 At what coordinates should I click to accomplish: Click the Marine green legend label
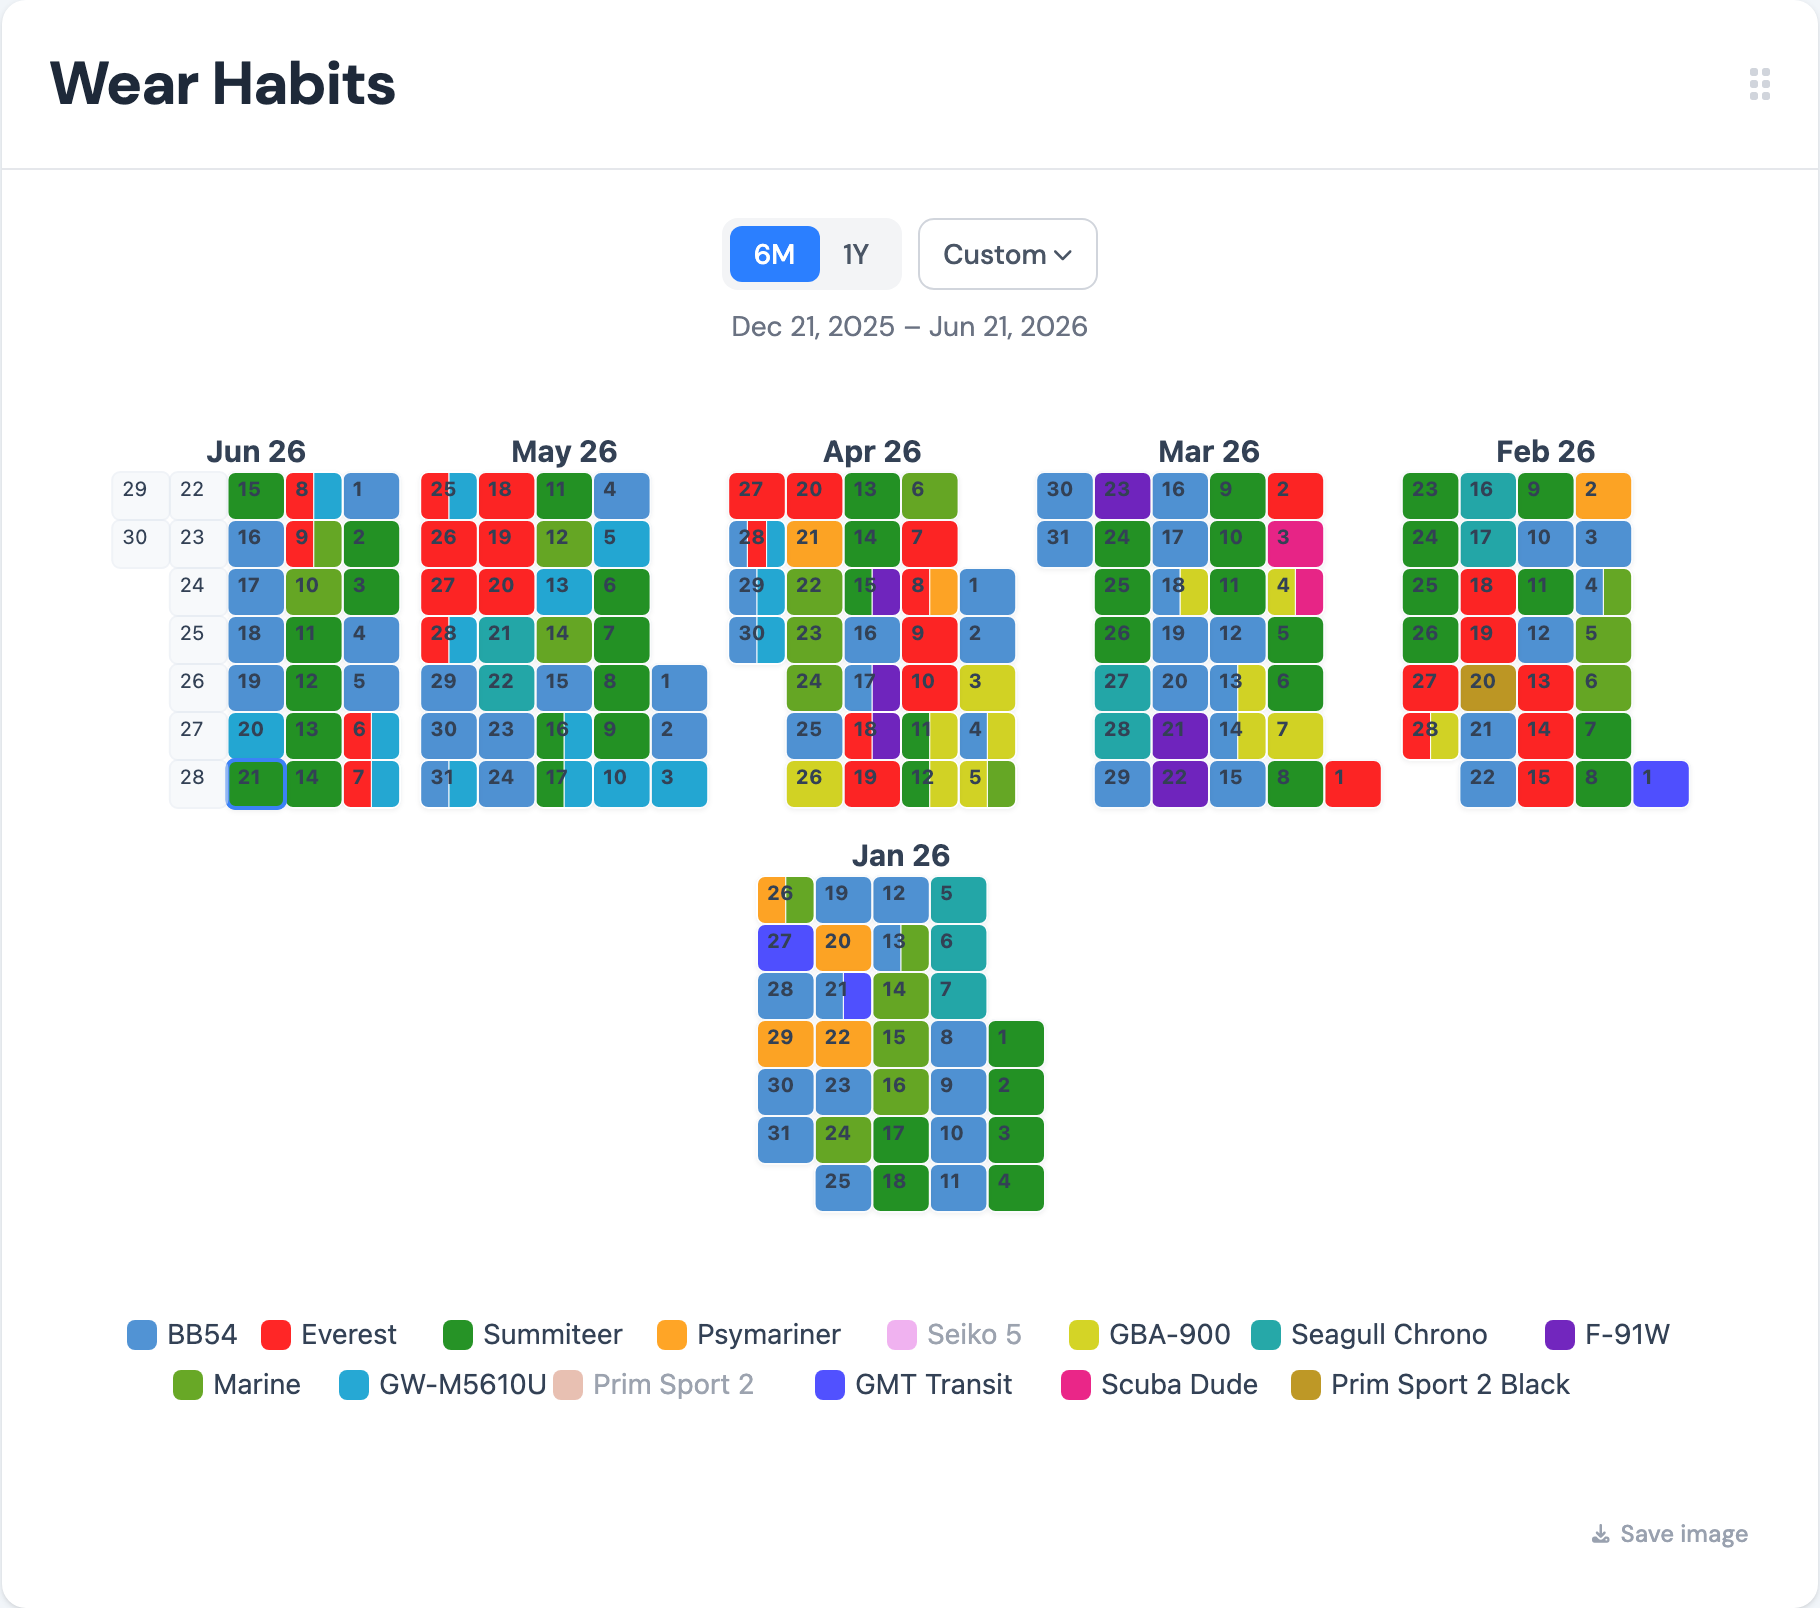257,1385
